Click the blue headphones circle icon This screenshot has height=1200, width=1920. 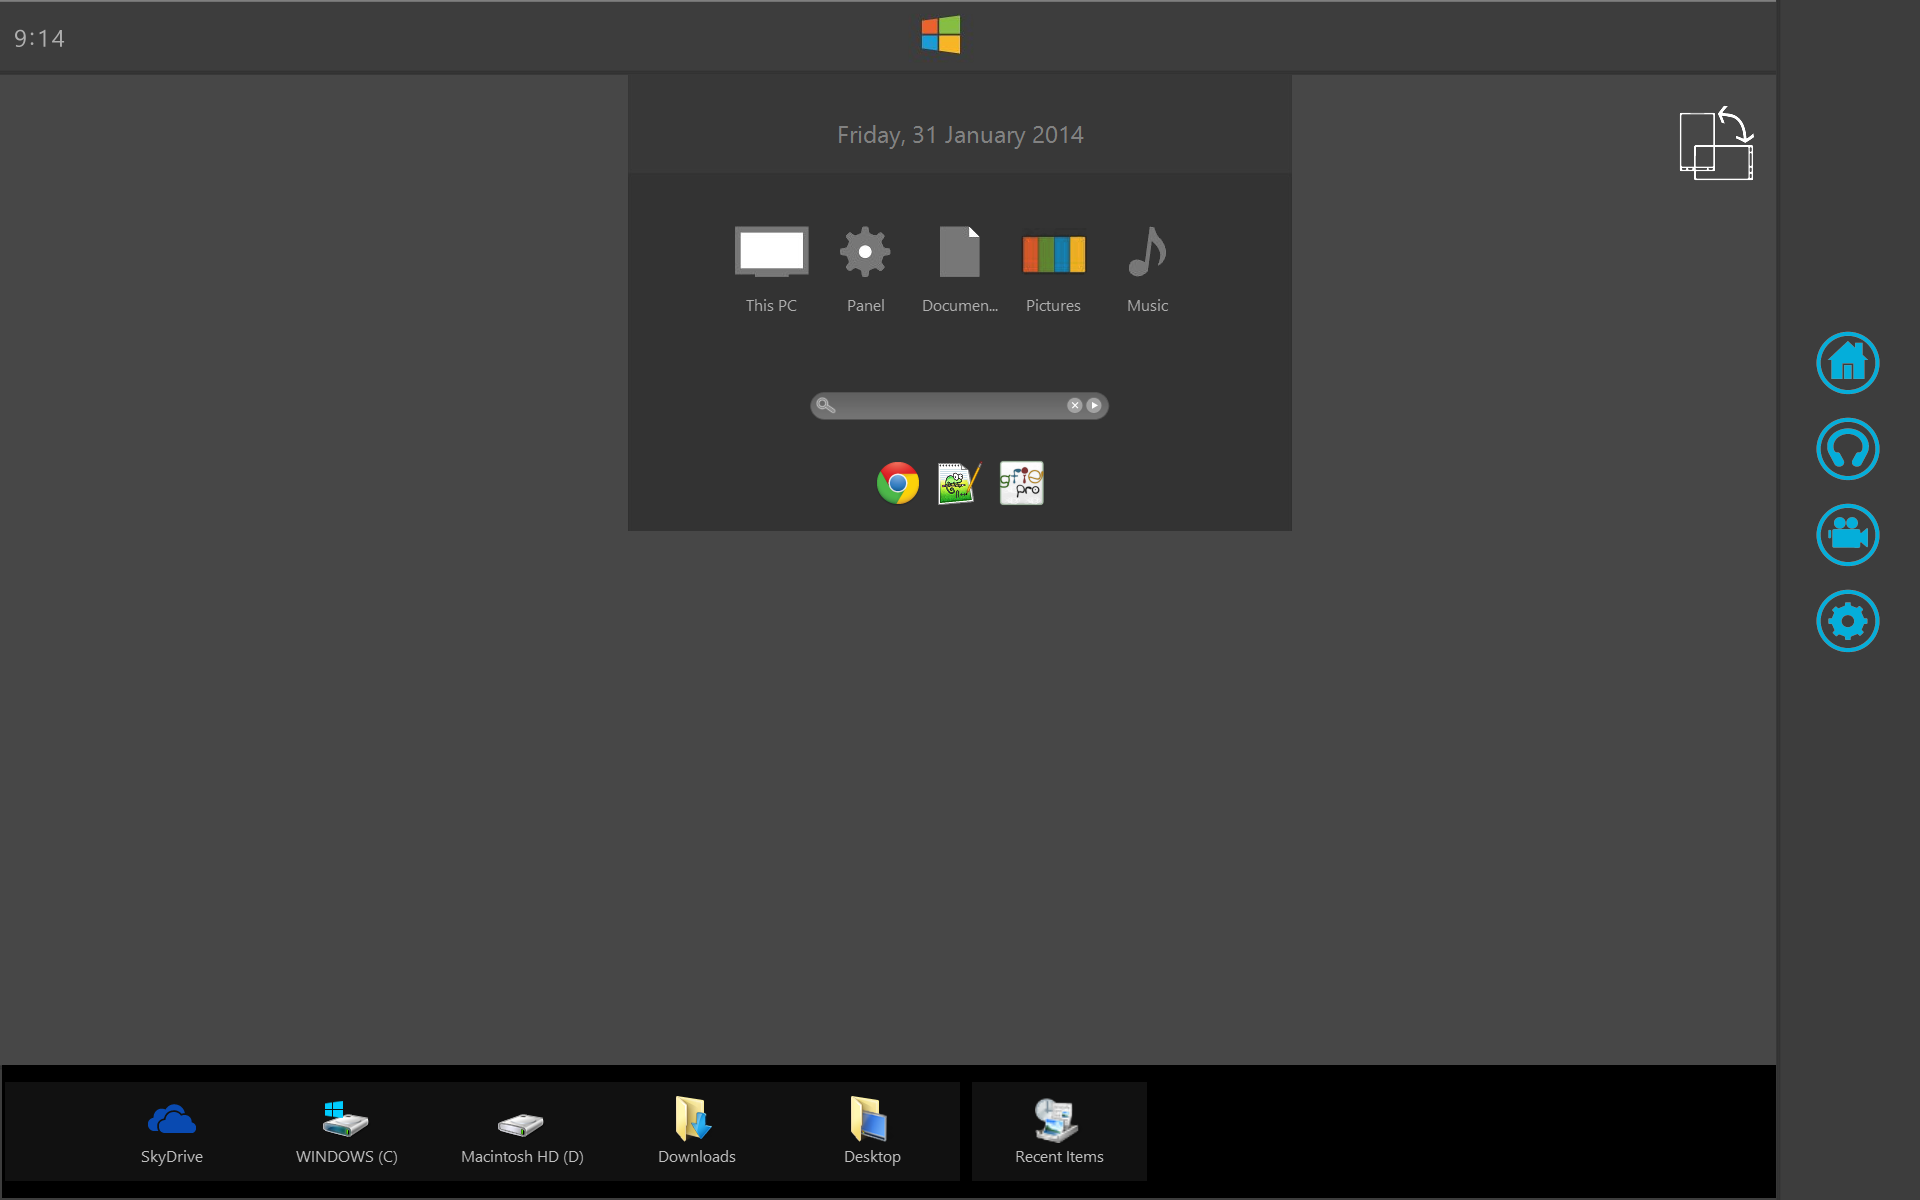click(1847, 449)
